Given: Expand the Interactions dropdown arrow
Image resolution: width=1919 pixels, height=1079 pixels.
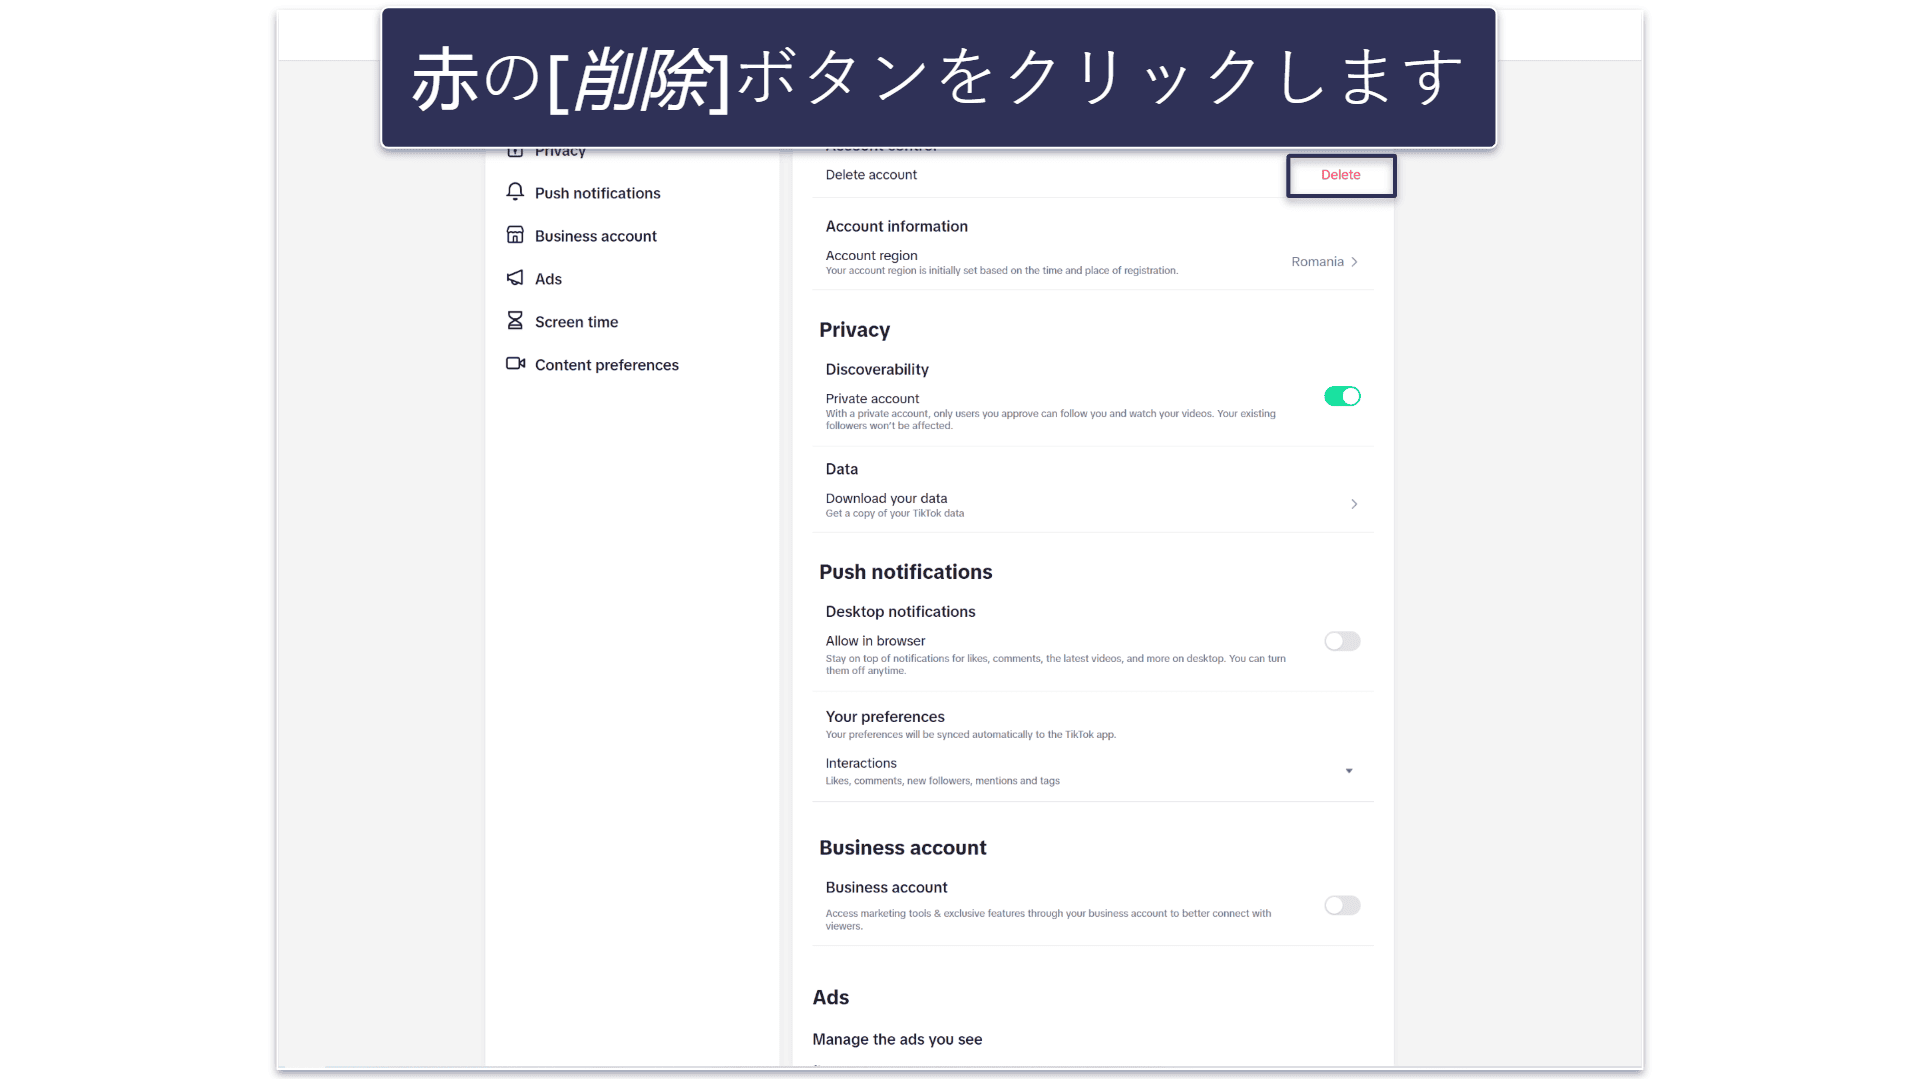Looking at the screenshot, I should click(1349, 771).
